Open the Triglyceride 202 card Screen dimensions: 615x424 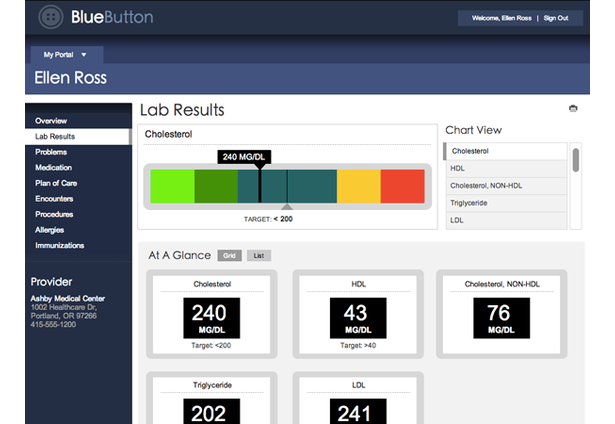pyautogui.click(x=212, y=398)
